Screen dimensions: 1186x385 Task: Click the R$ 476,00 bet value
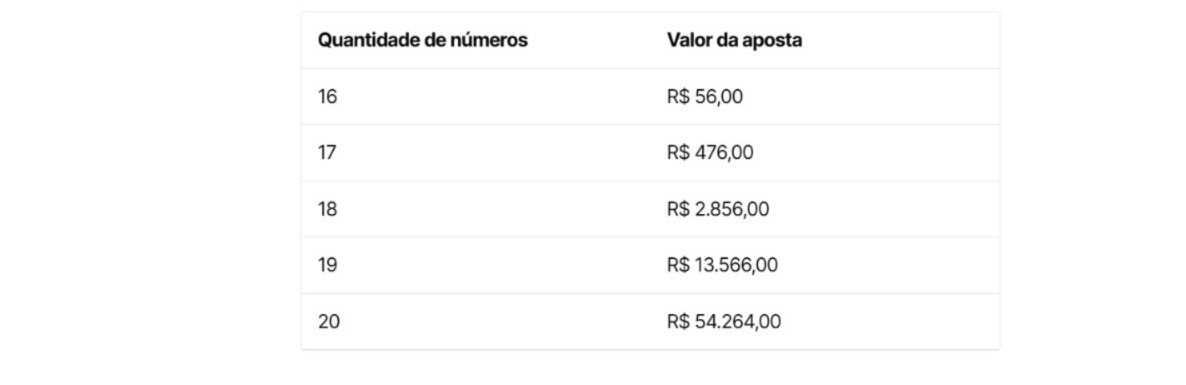point(710,153)
